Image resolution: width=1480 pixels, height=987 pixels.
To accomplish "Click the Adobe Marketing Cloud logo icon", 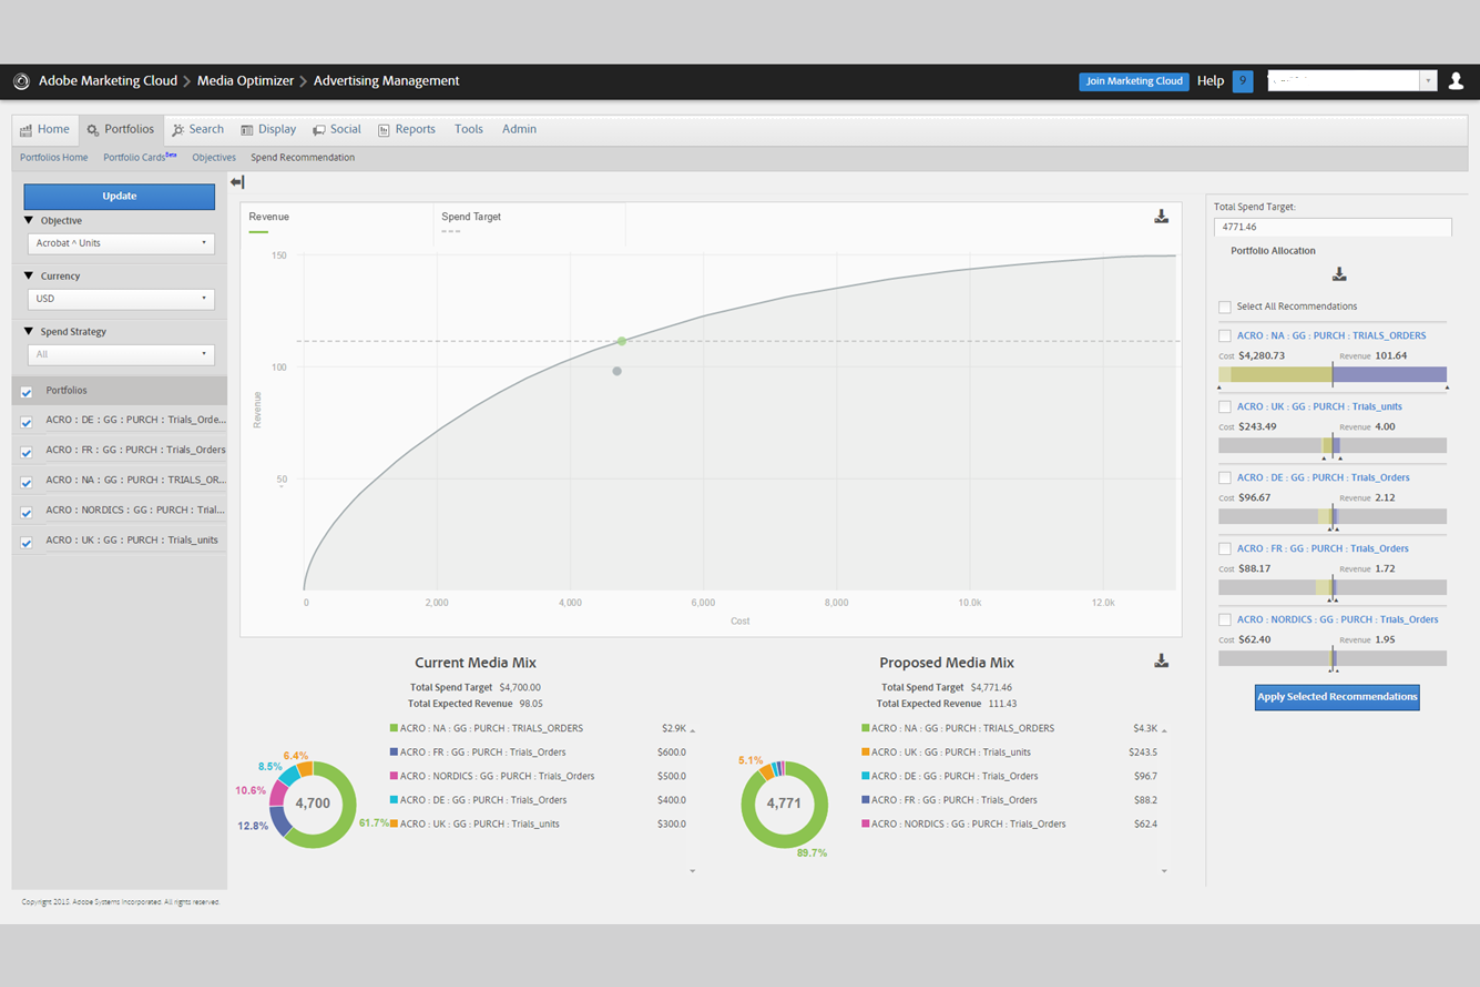I will coord(21,81).
